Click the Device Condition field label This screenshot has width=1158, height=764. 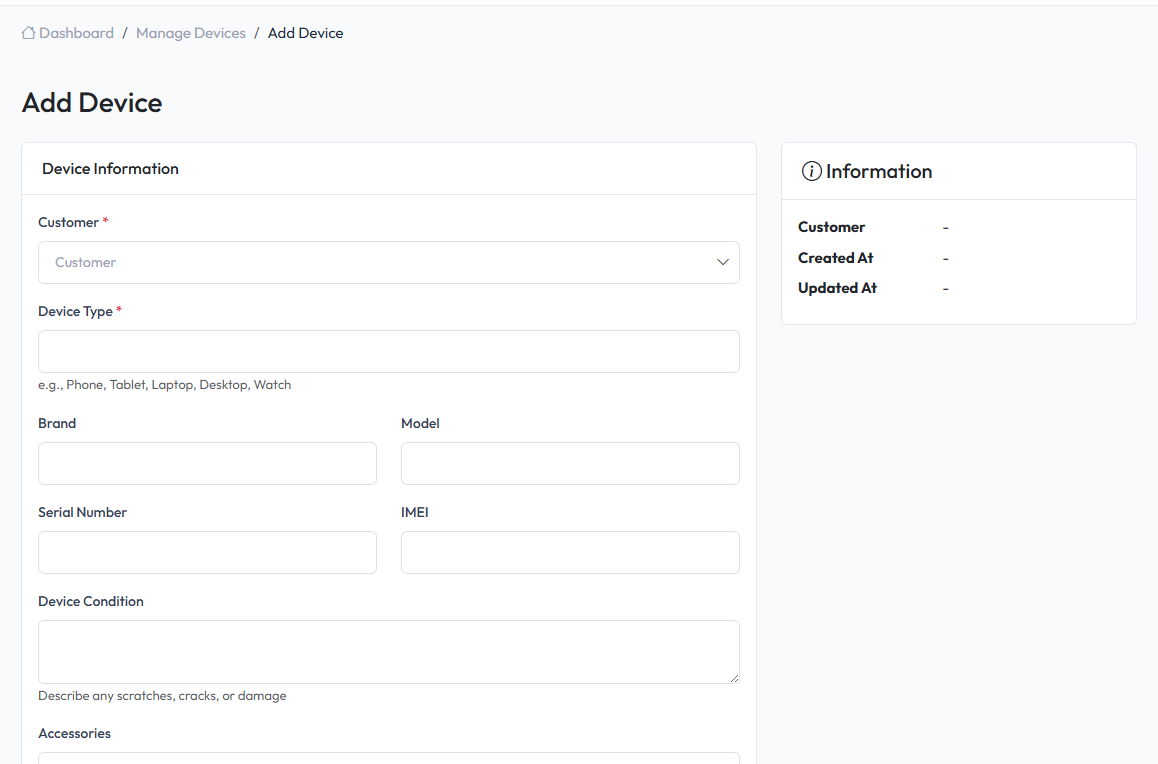click(x=91, y=601)
